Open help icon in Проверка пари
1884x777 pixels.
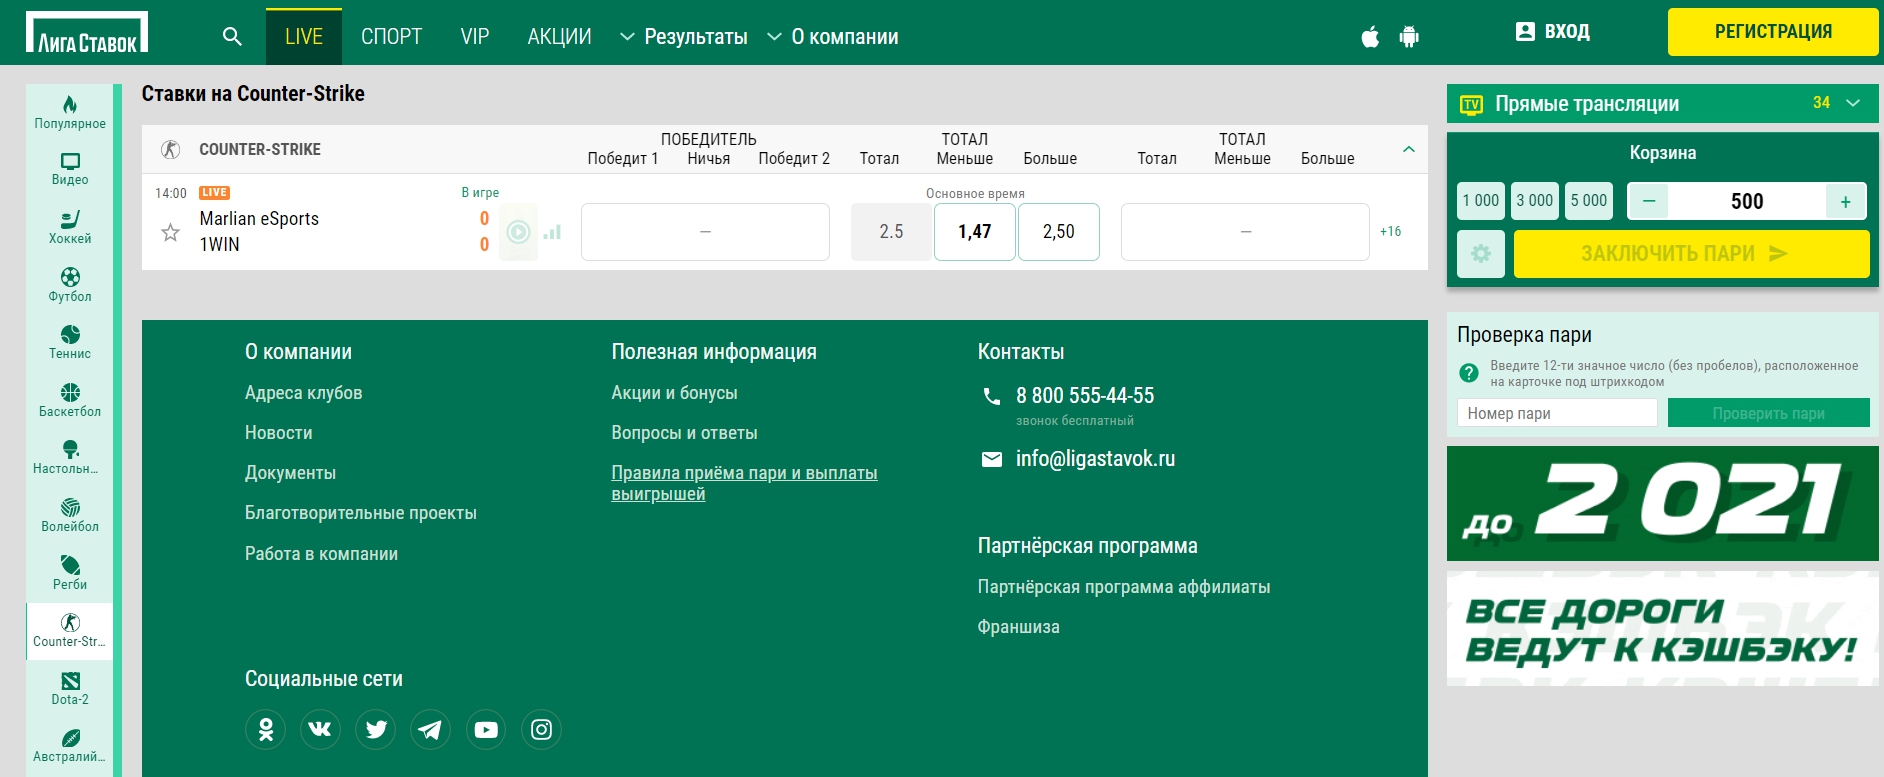click(x=1469, y=373)
